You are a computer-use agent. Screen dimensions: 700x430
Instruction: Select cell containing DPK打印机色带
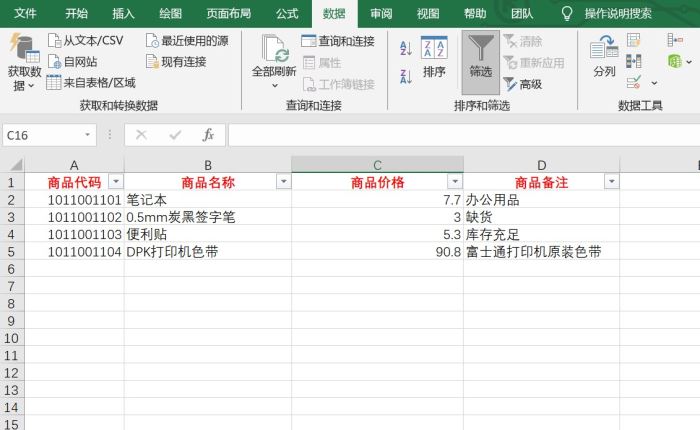click(207, 252)
